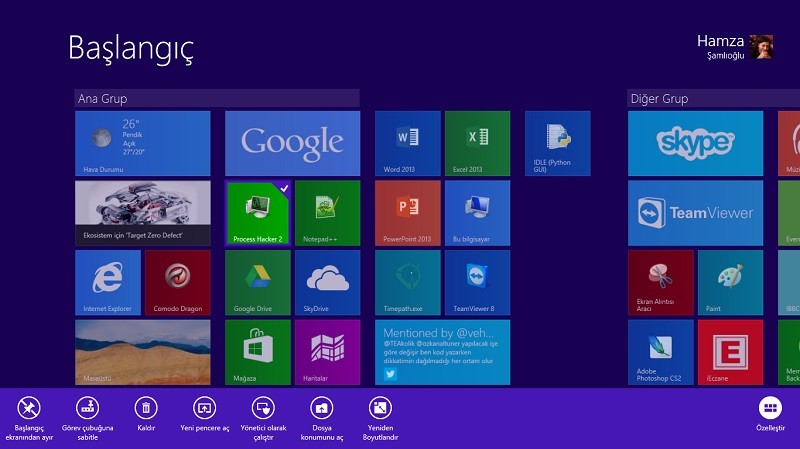Open the Mağaza store tile
This screenshot has height=449, width=800.
pos(258,352)
